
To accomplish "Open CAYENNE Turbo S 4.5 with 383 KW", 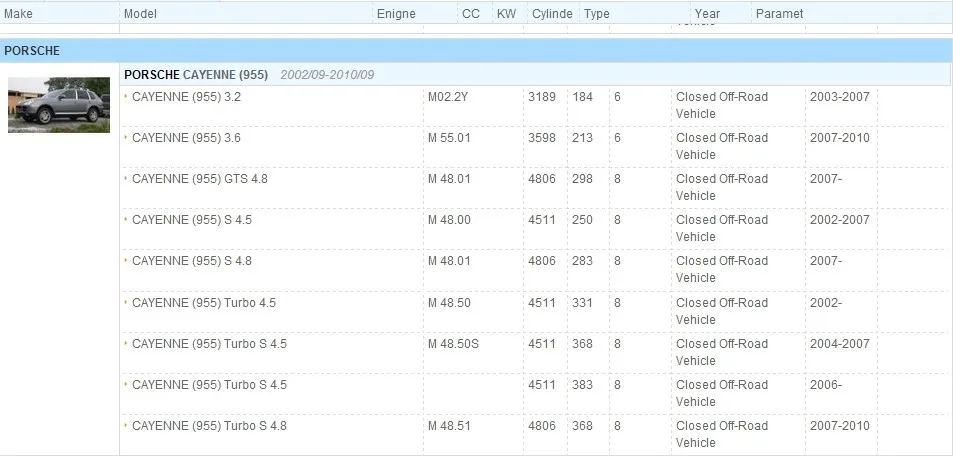I will 209,385.
